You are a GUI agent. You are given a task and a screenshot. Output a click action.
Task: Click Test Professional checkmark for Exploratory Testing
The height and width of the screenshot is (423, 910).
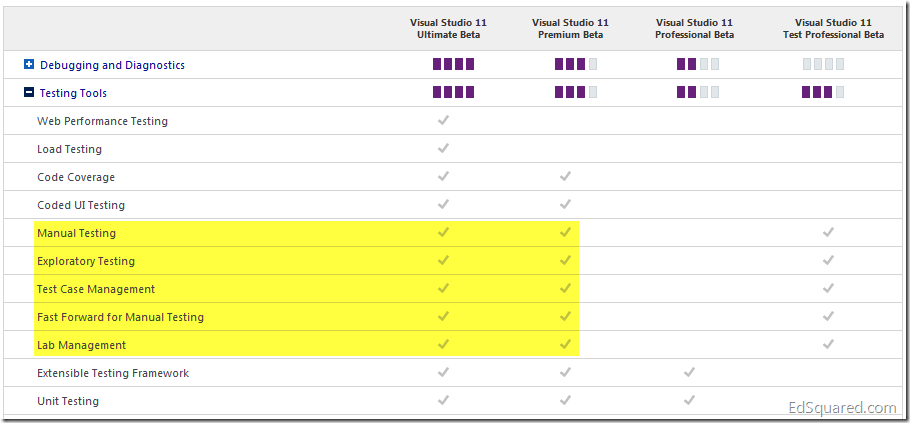[x=828, y=260]
